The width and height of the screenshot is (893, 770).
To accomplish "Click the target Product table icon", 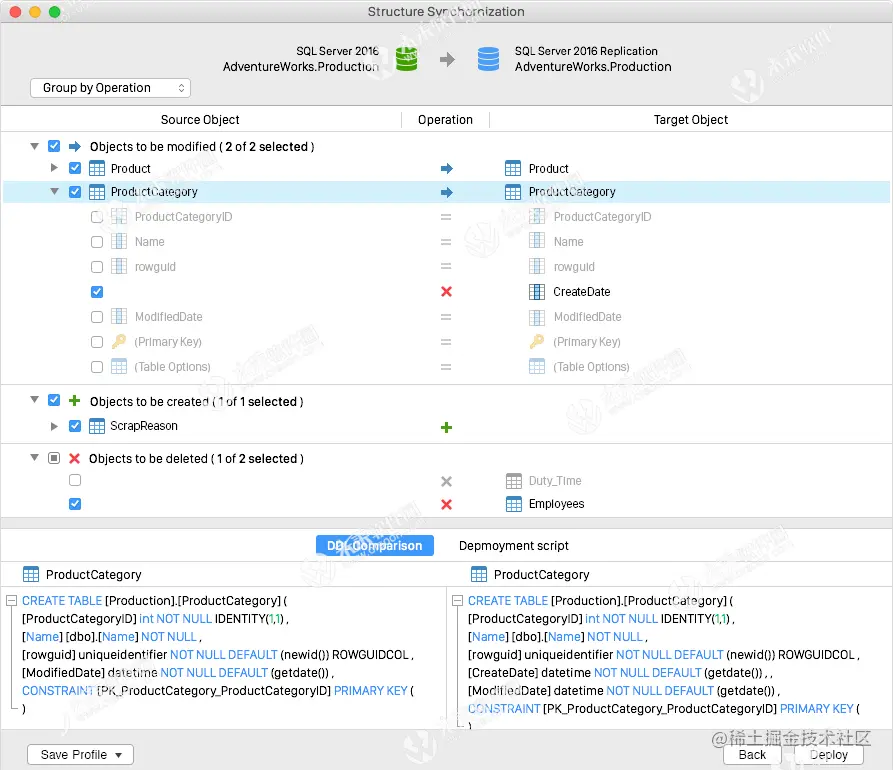I will click(513, 169).
